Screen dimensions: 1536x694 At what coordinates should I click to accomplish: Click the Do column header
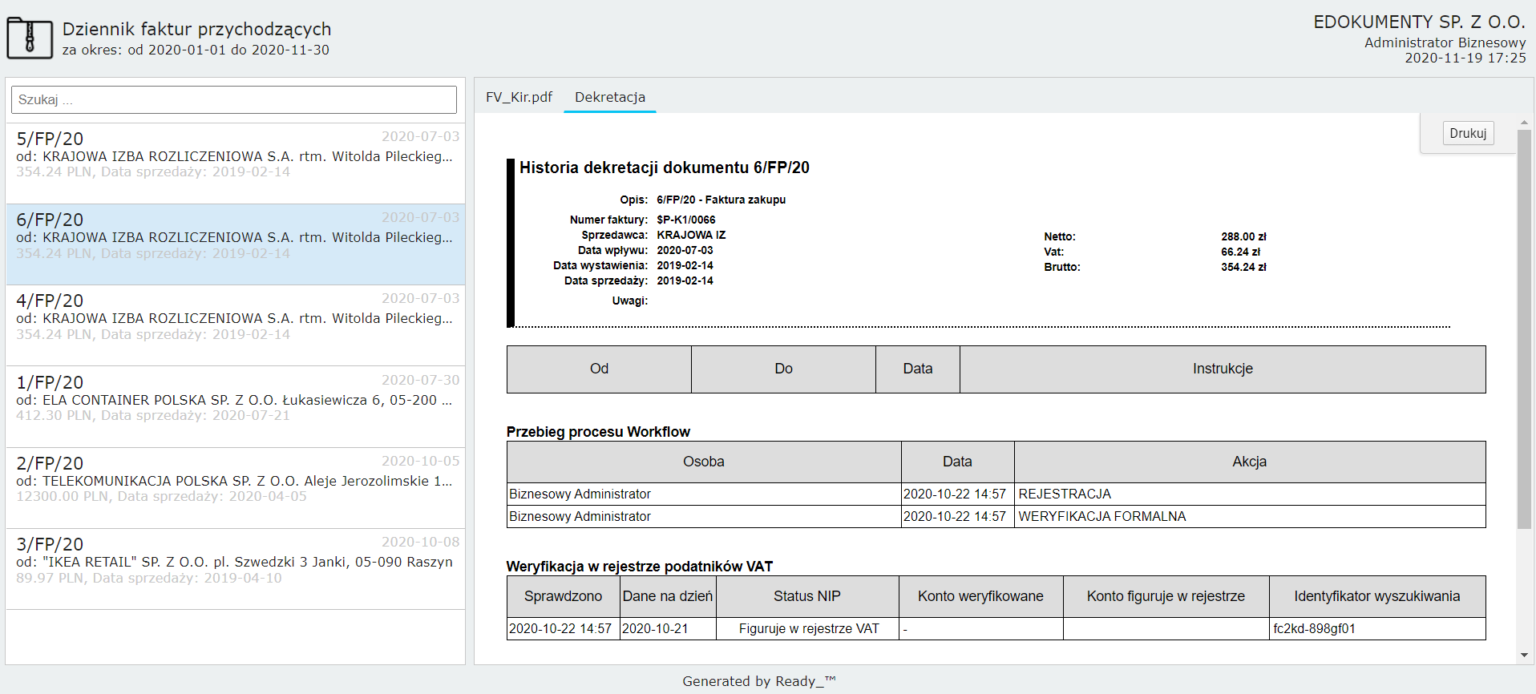tap(783, 369)
